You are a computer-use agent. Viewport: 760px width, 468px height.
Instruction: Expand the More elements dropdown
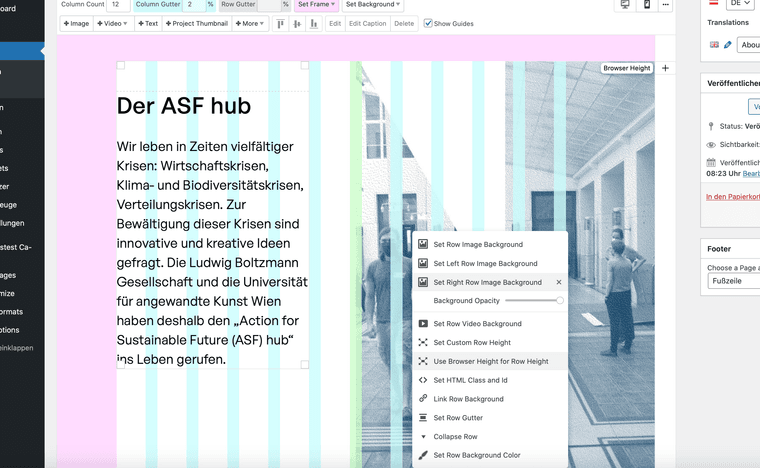coord(250,23)
